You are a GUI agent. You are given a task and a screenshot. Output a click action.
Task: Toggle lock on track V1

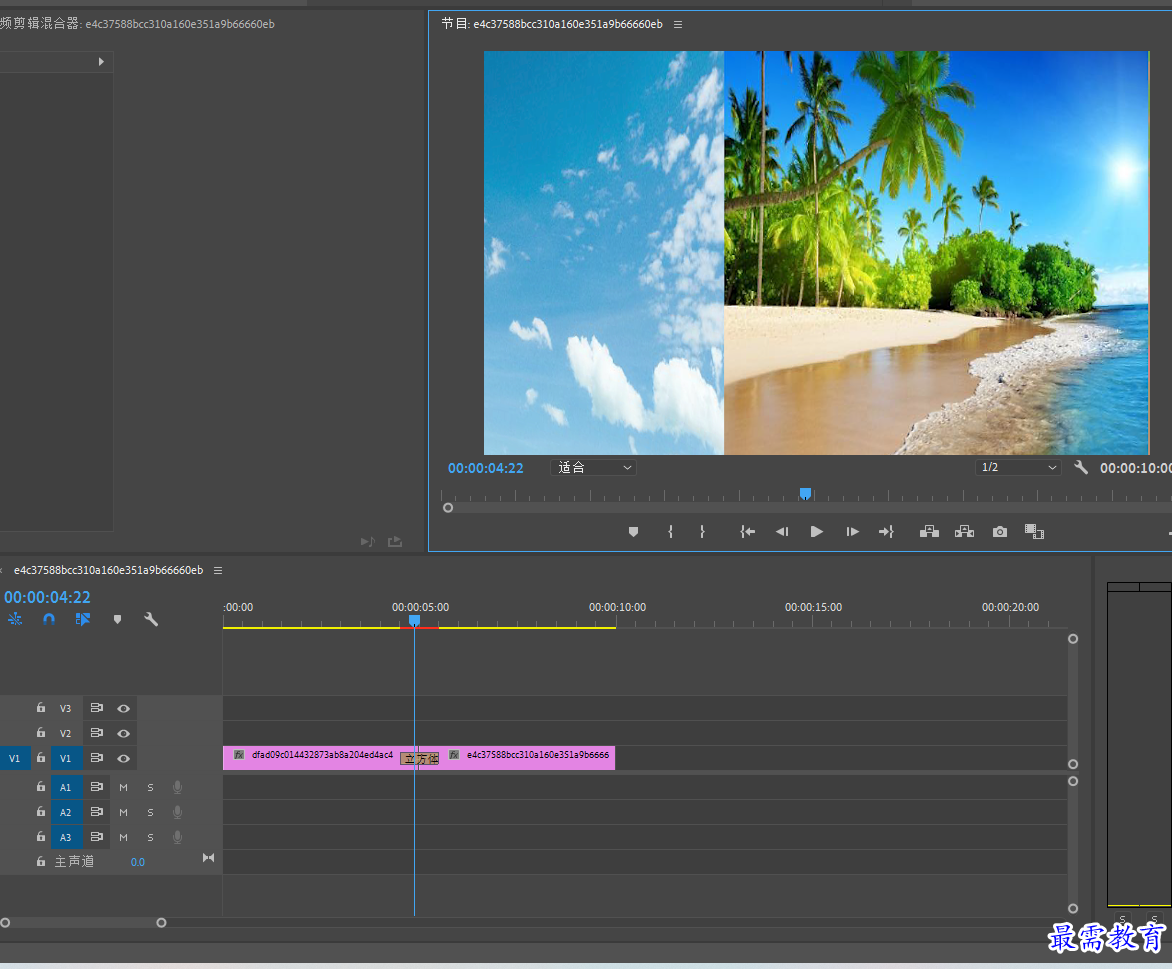pyautogui.click(x=41, y=757)
